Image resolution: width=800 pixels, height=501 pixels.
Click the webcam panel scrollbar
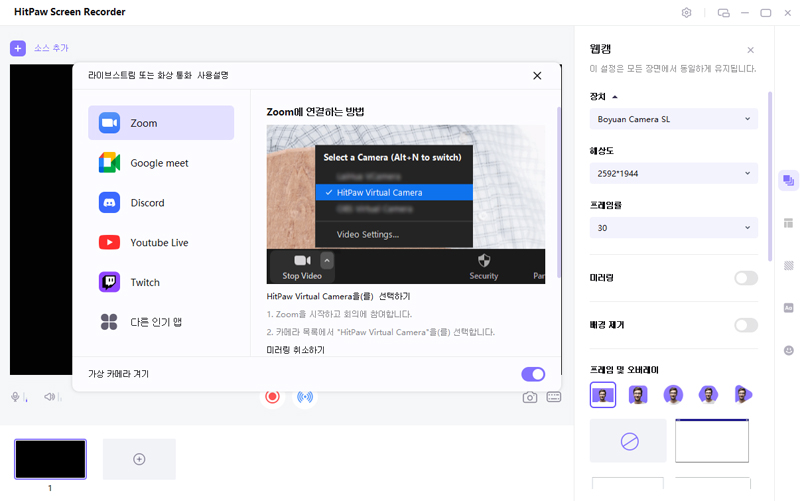(x=770, y=177)
